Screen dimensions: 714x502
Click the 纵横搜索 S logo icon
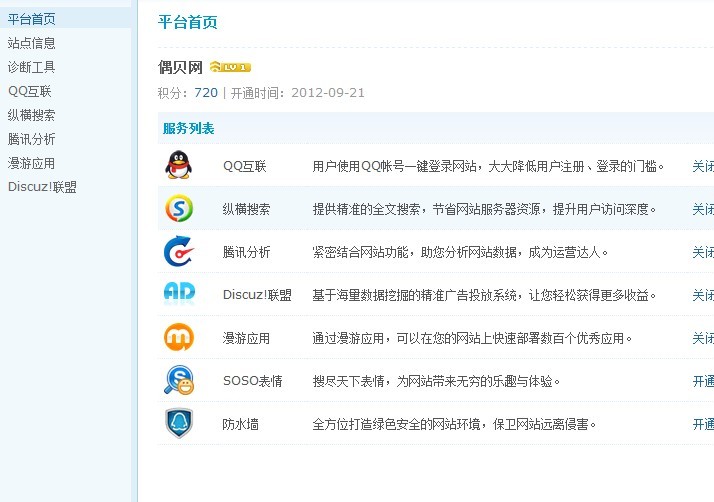179,208
